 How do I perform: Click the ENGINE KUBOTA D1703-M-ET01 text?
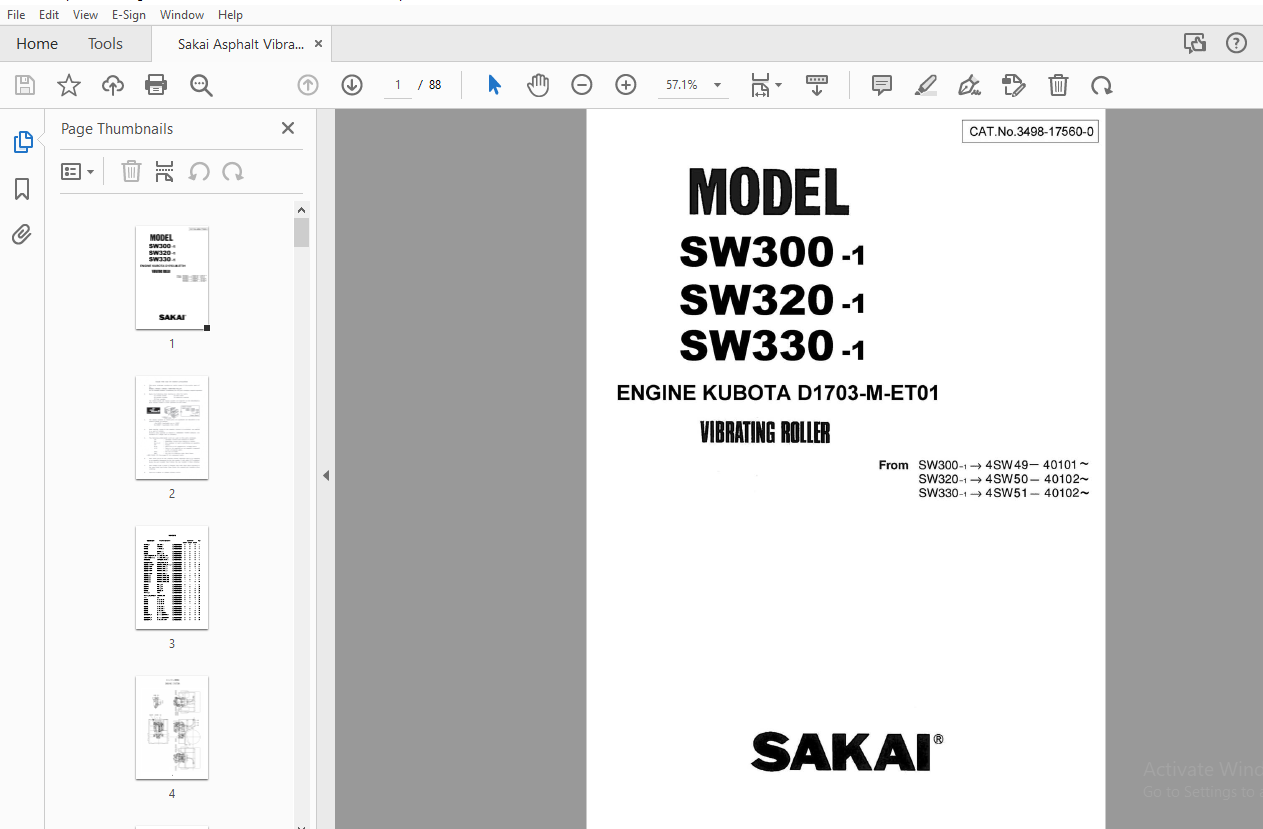click(778, 393)
